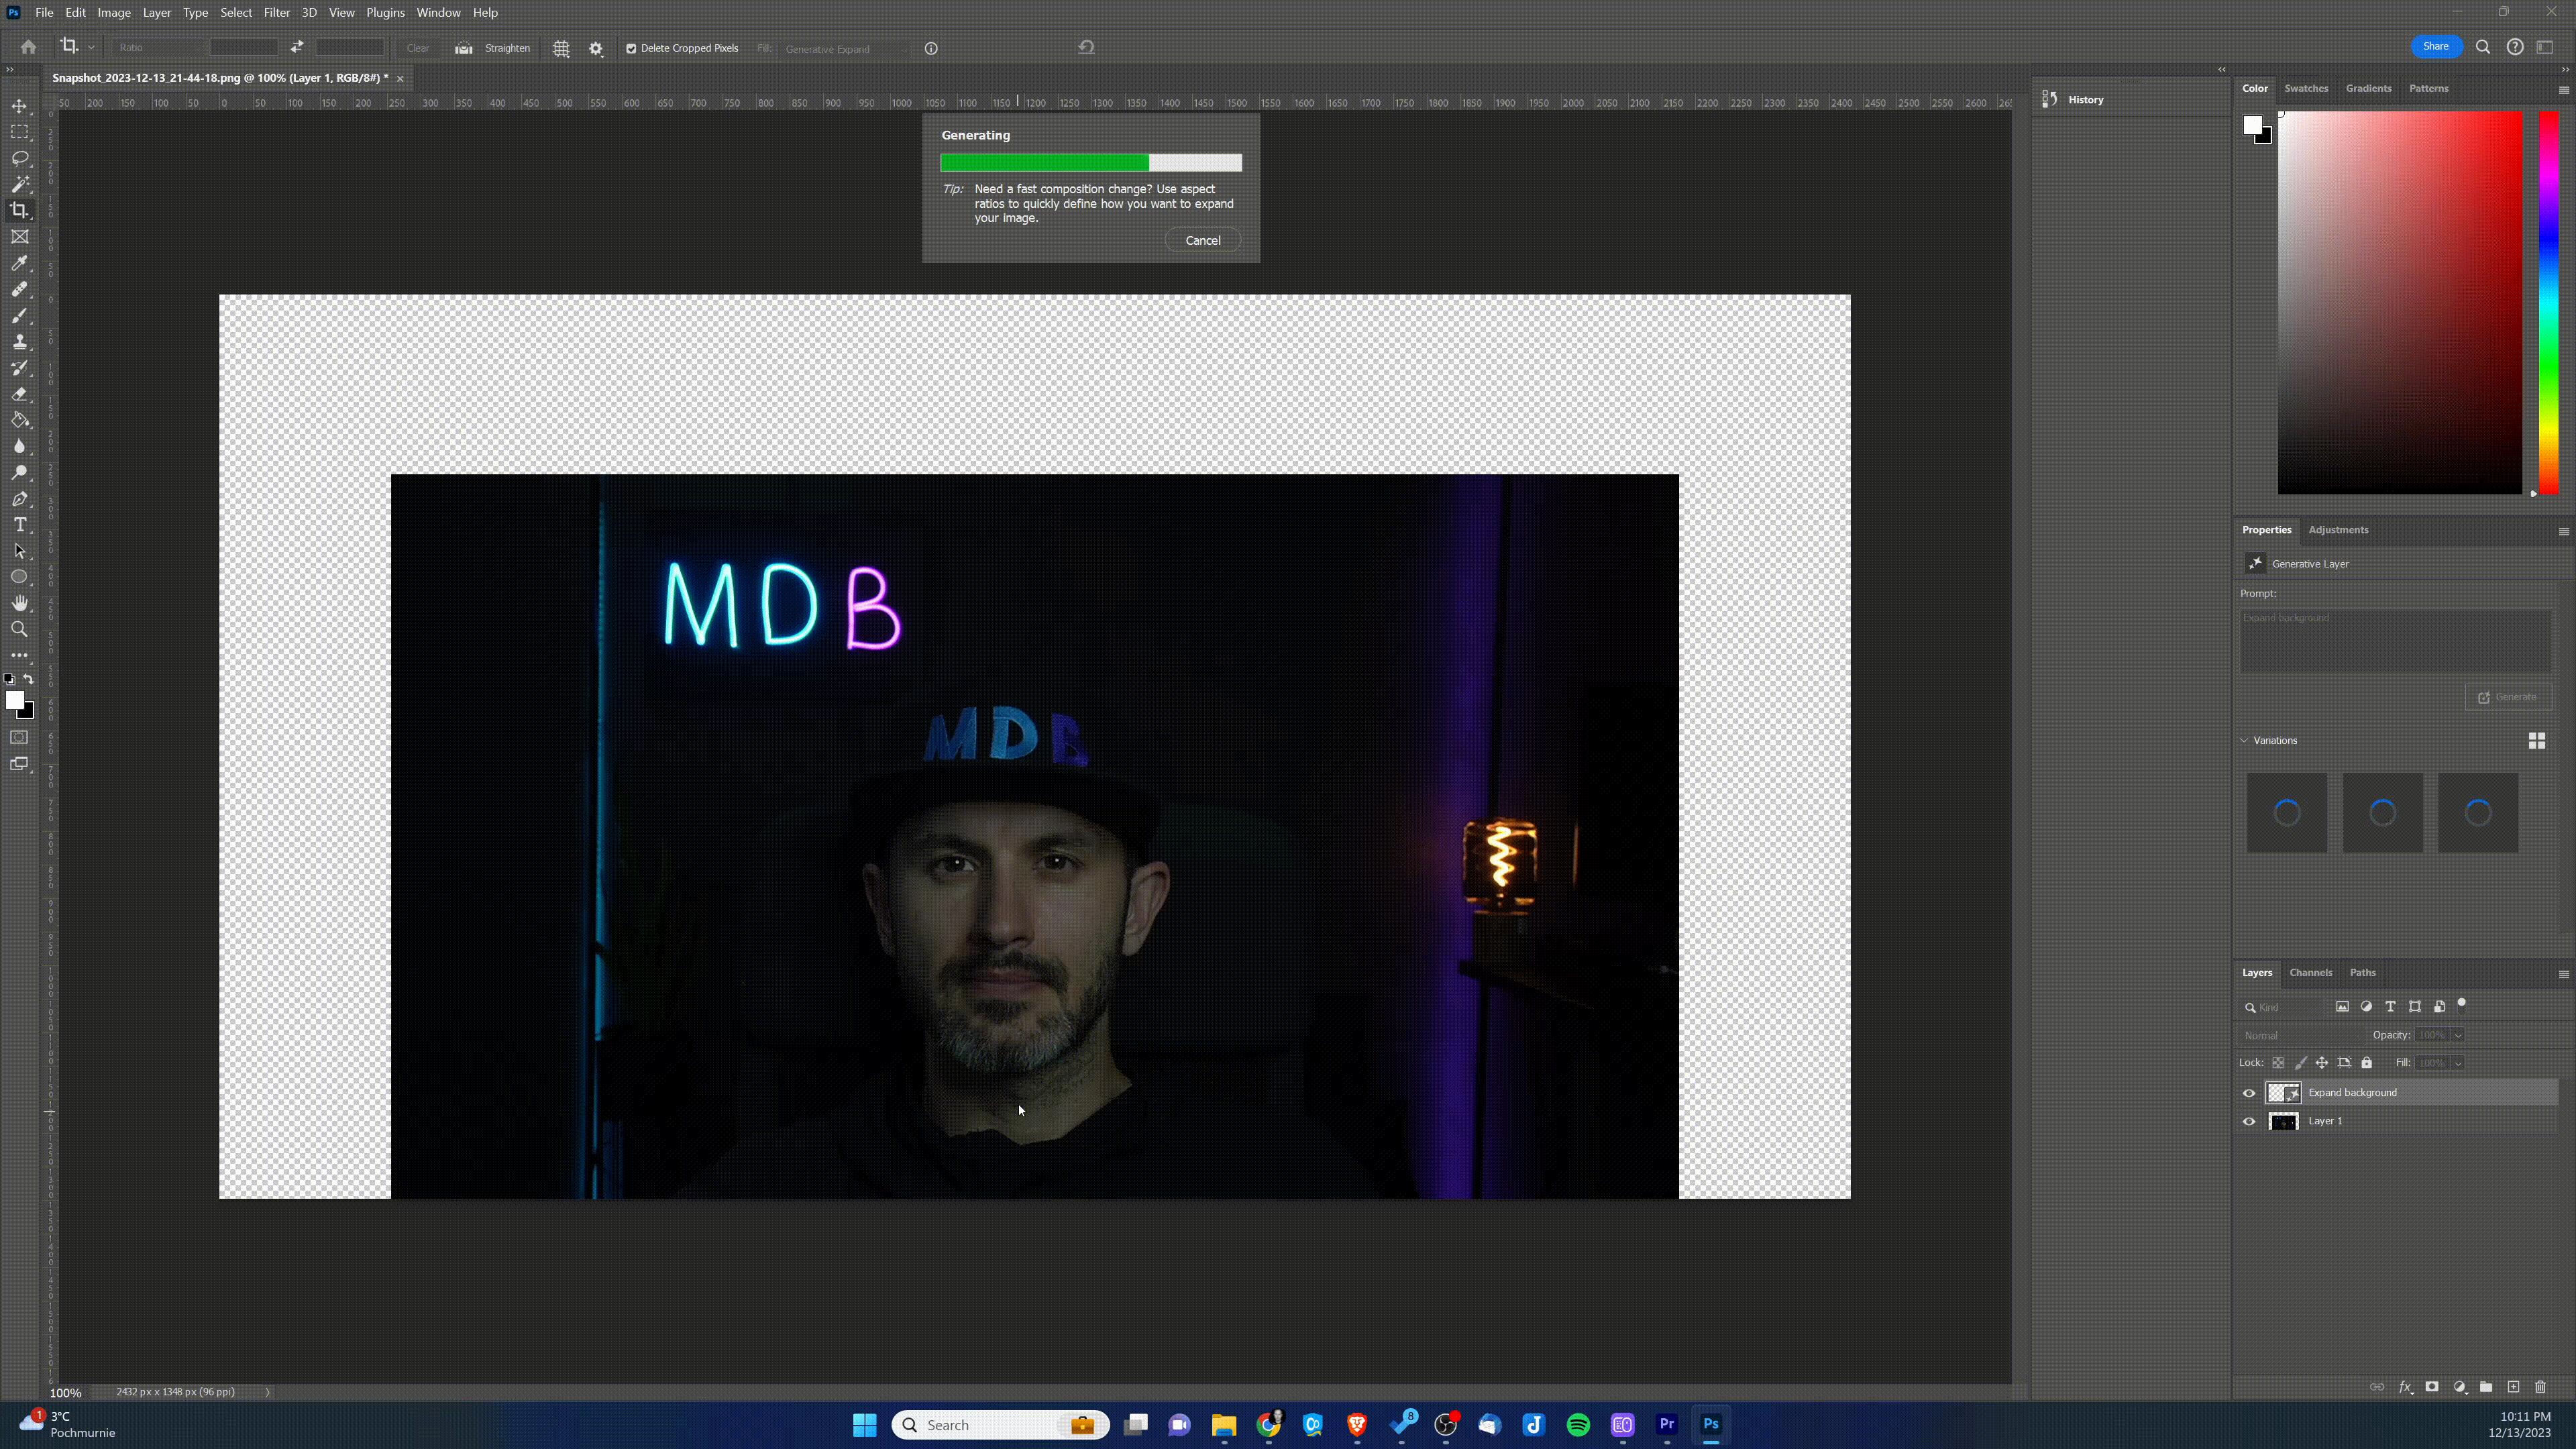Click the vertical hue spectrum slider
The height and width of the screenshot is (1449, 2576).
(x=2548, y=300)
